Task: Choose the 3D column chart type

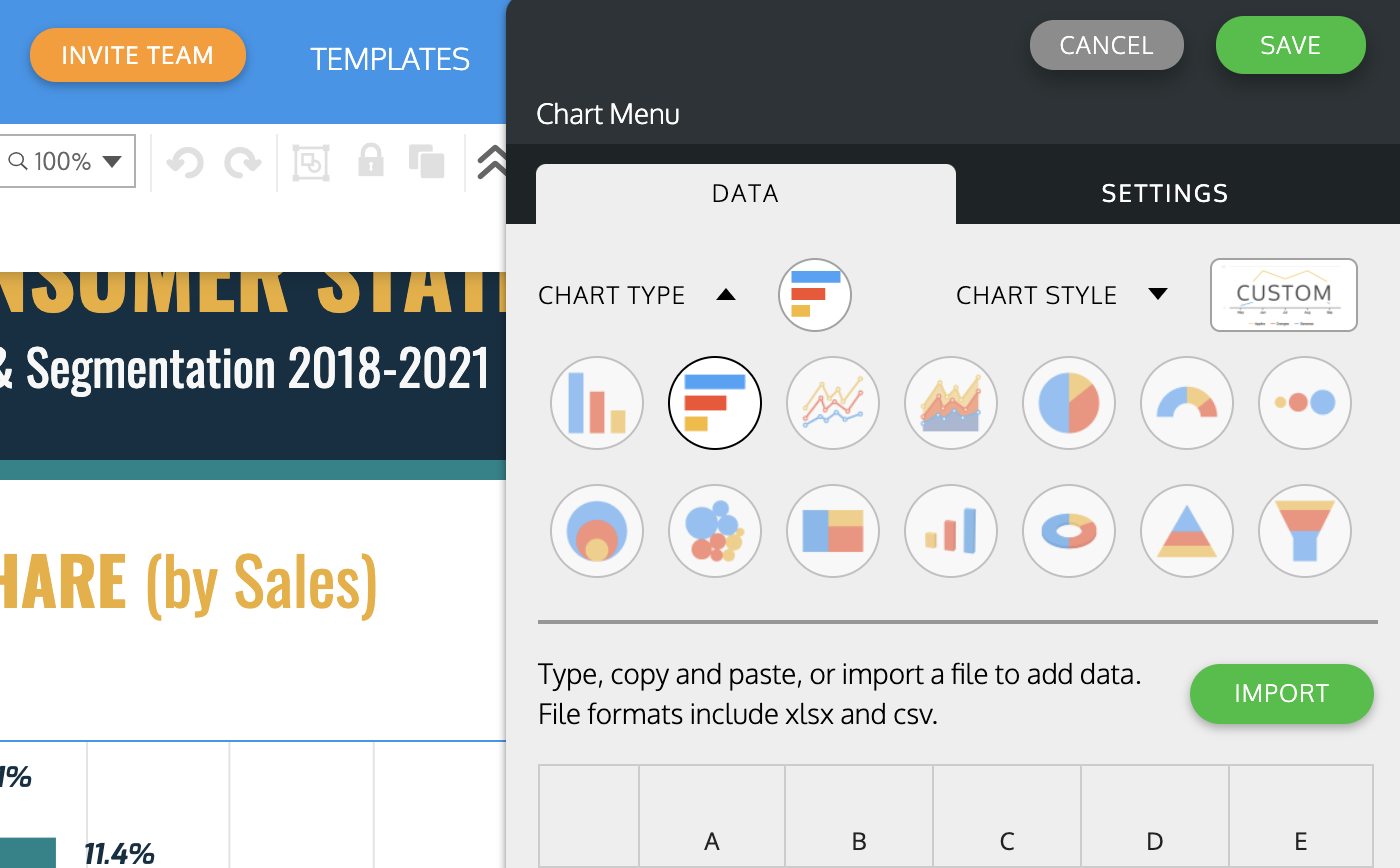Action: (951, 531)
